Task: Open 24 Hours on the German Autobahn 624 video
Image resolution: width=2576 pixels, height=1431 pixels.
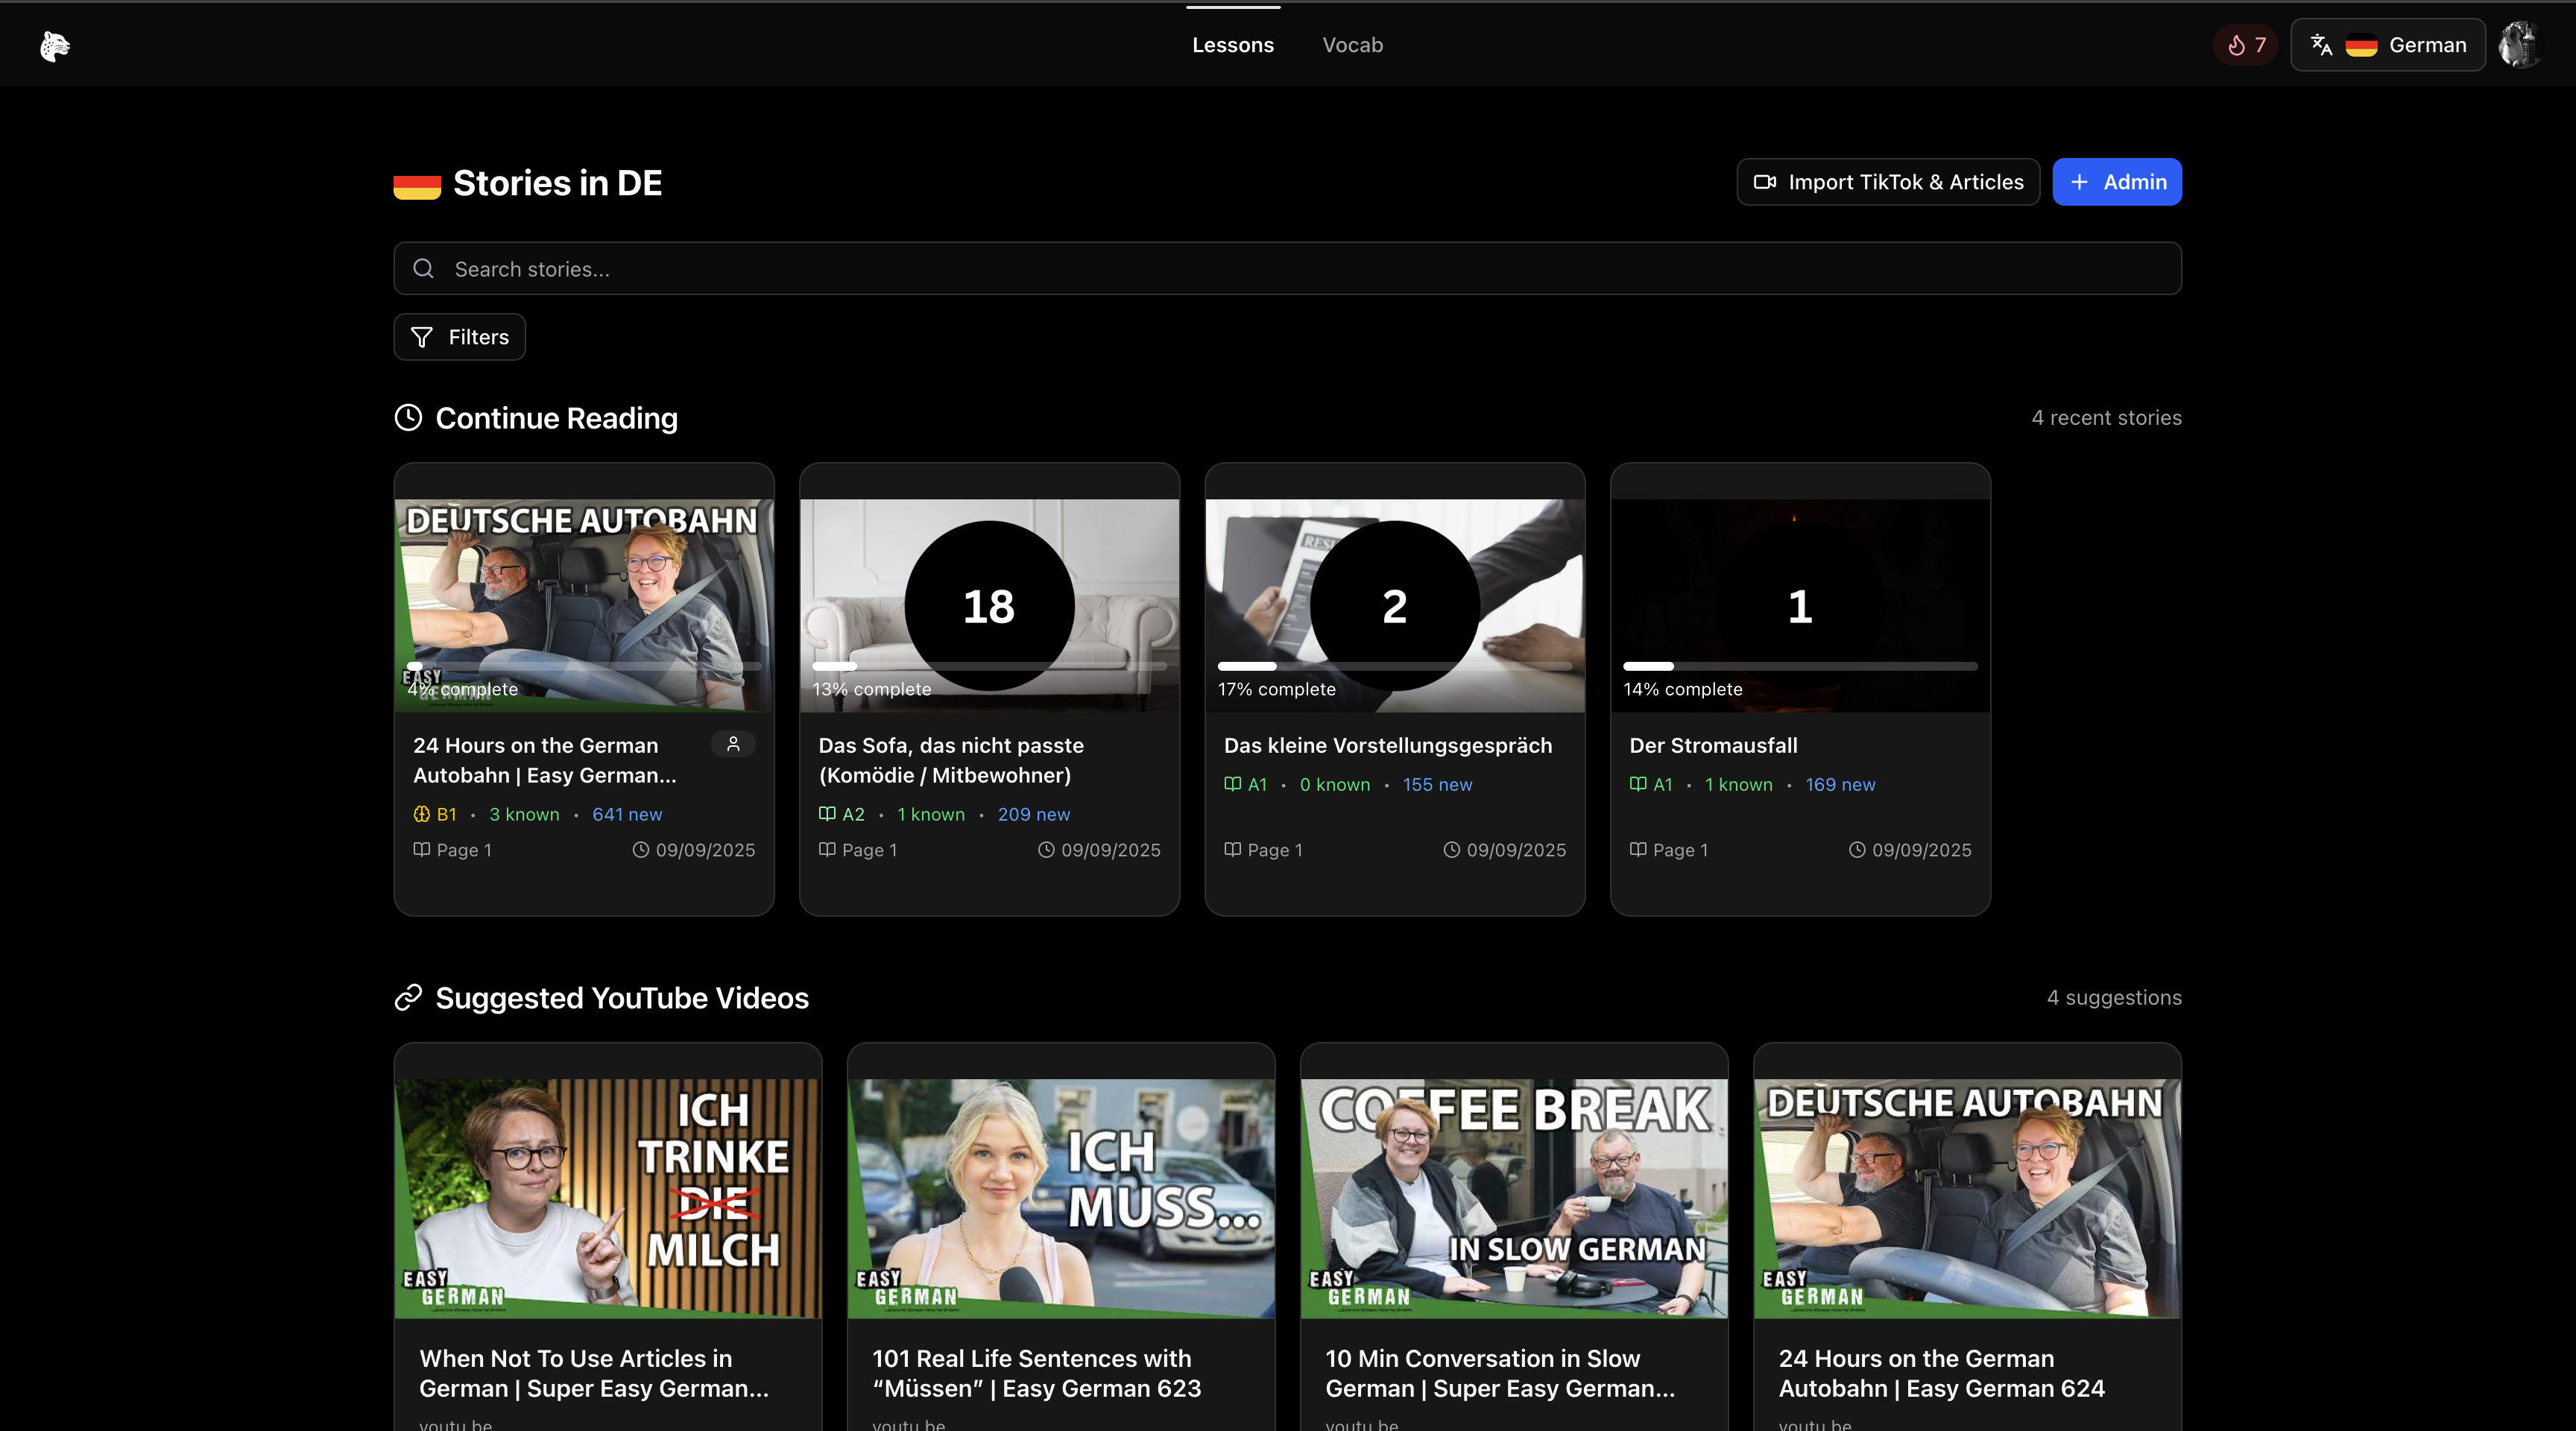Action: point(1941,1373)
